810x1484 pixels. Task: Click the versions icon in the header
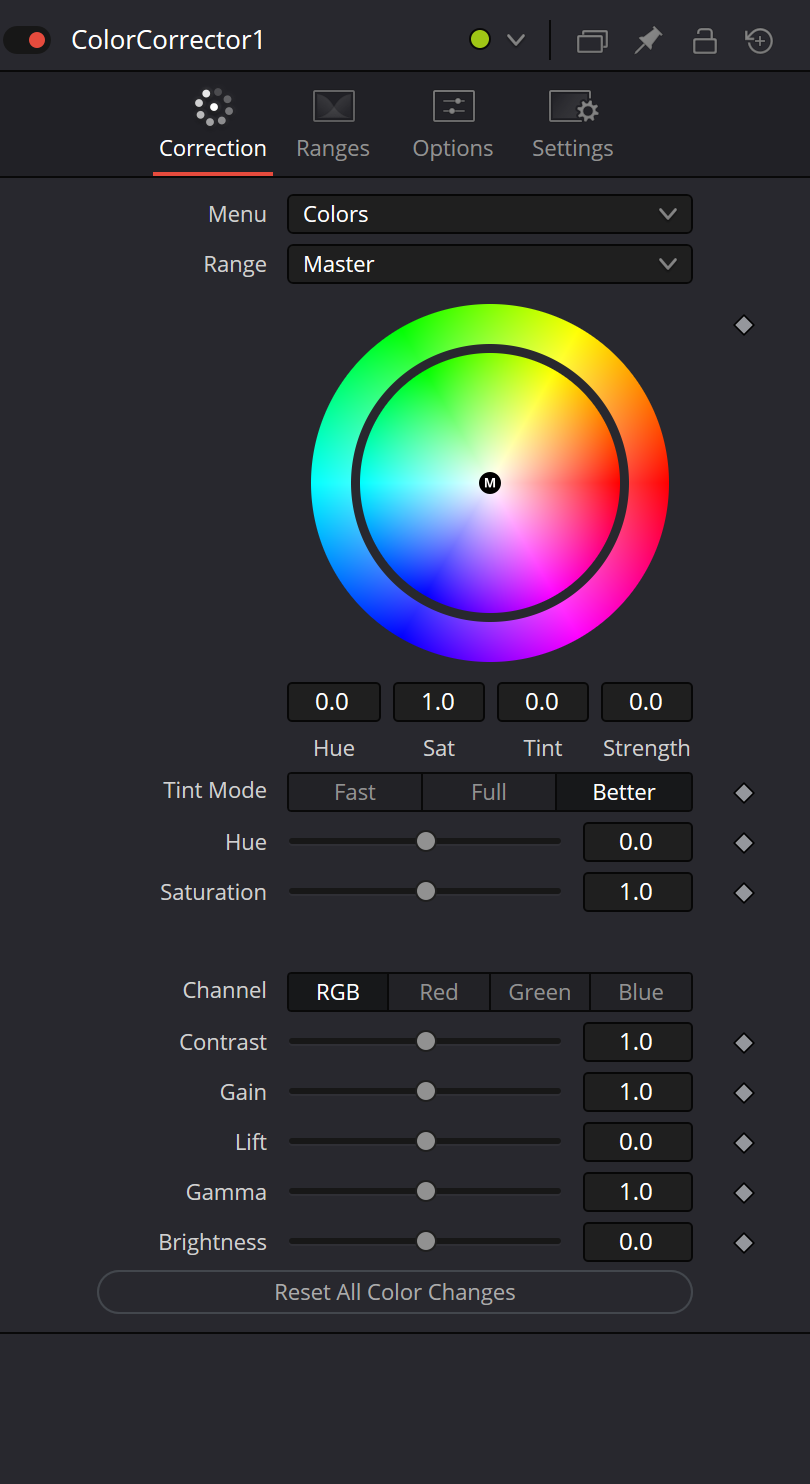click(x=593, y=41)
